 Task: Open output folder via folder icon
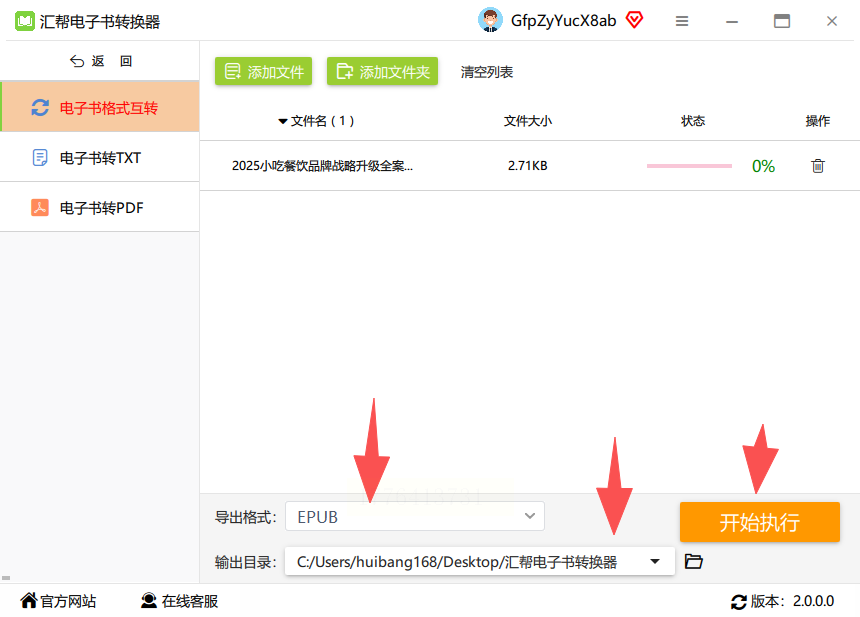[694, 561]
